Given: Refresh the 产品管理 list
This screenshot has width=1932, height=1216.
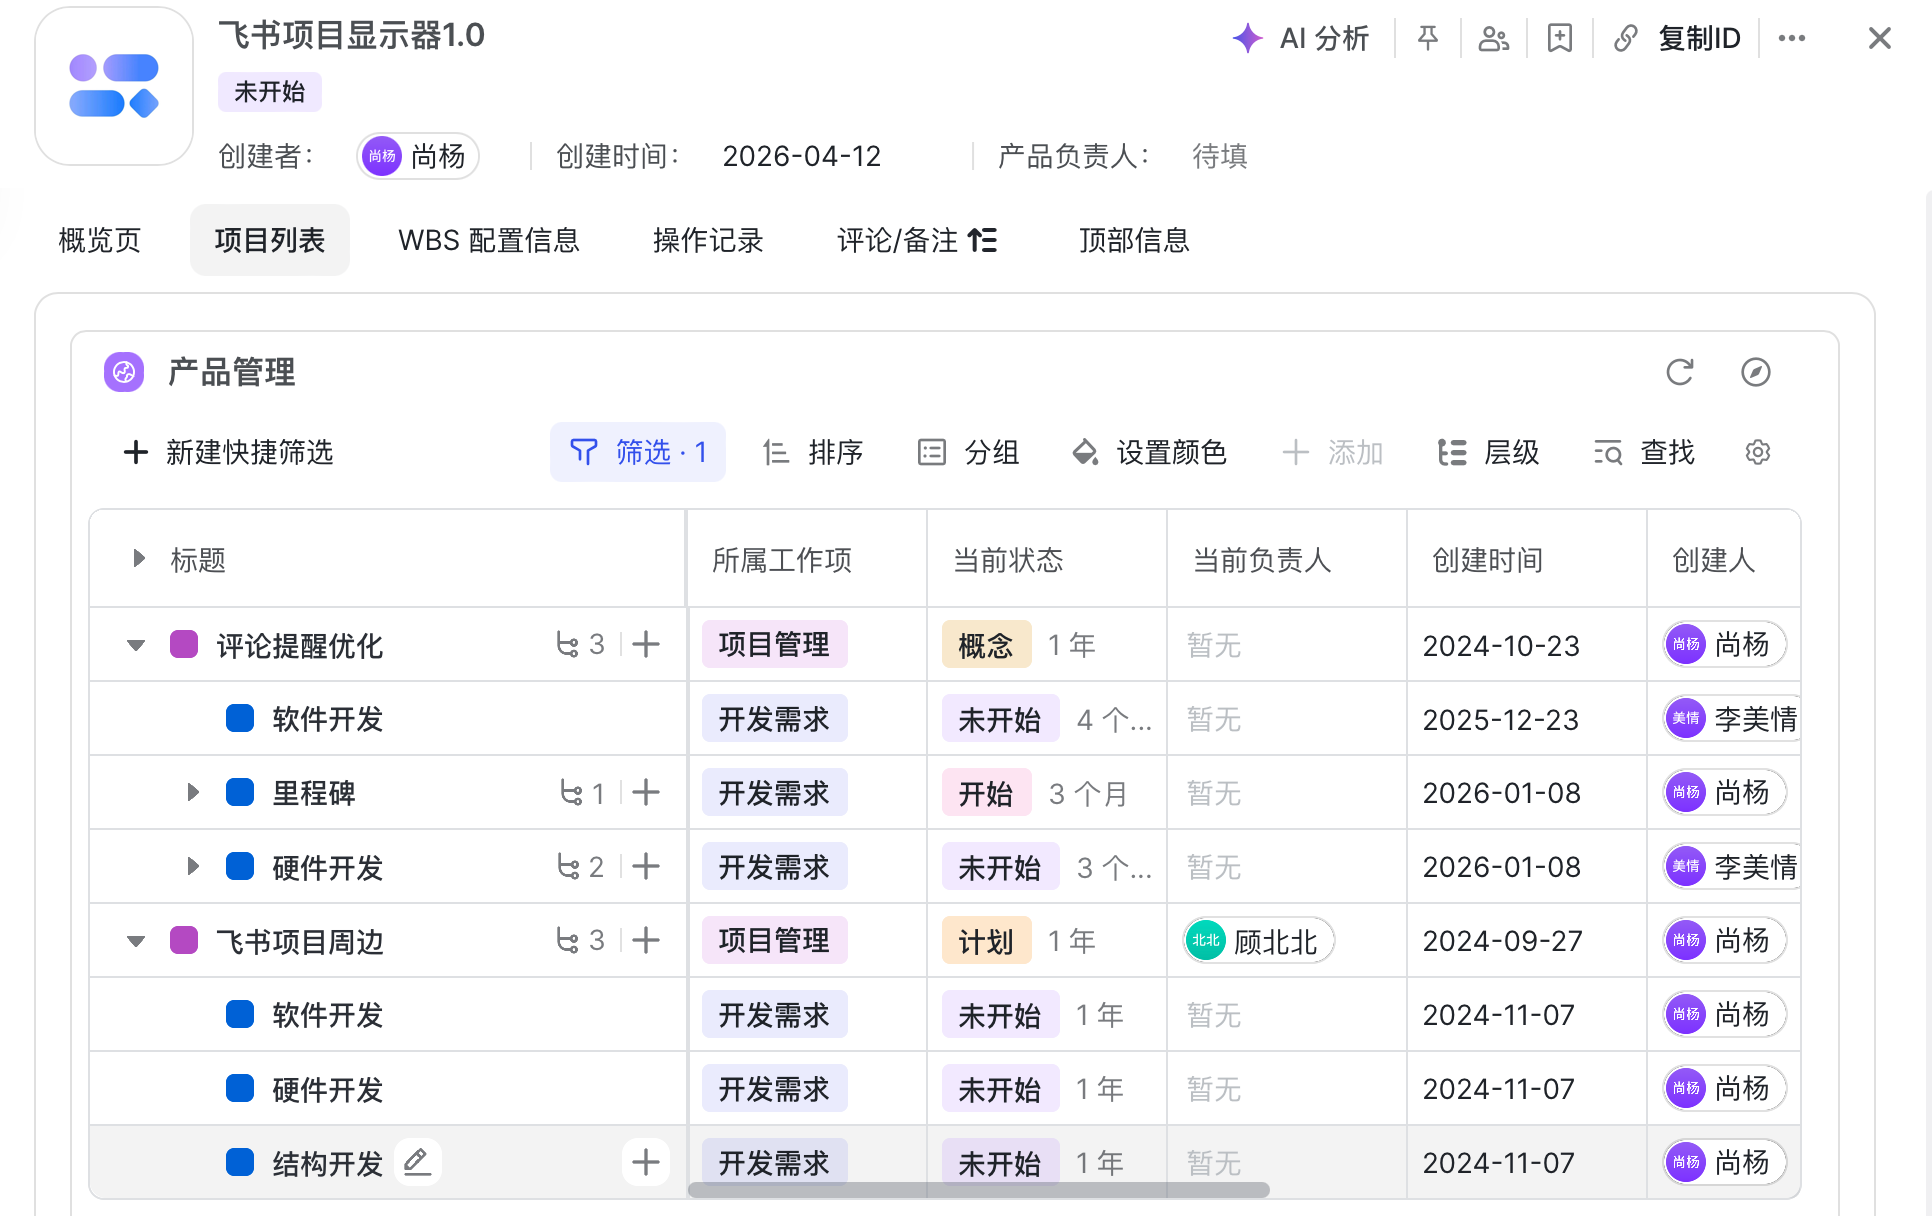Looking at the screenshot, I should (1680, 372).
